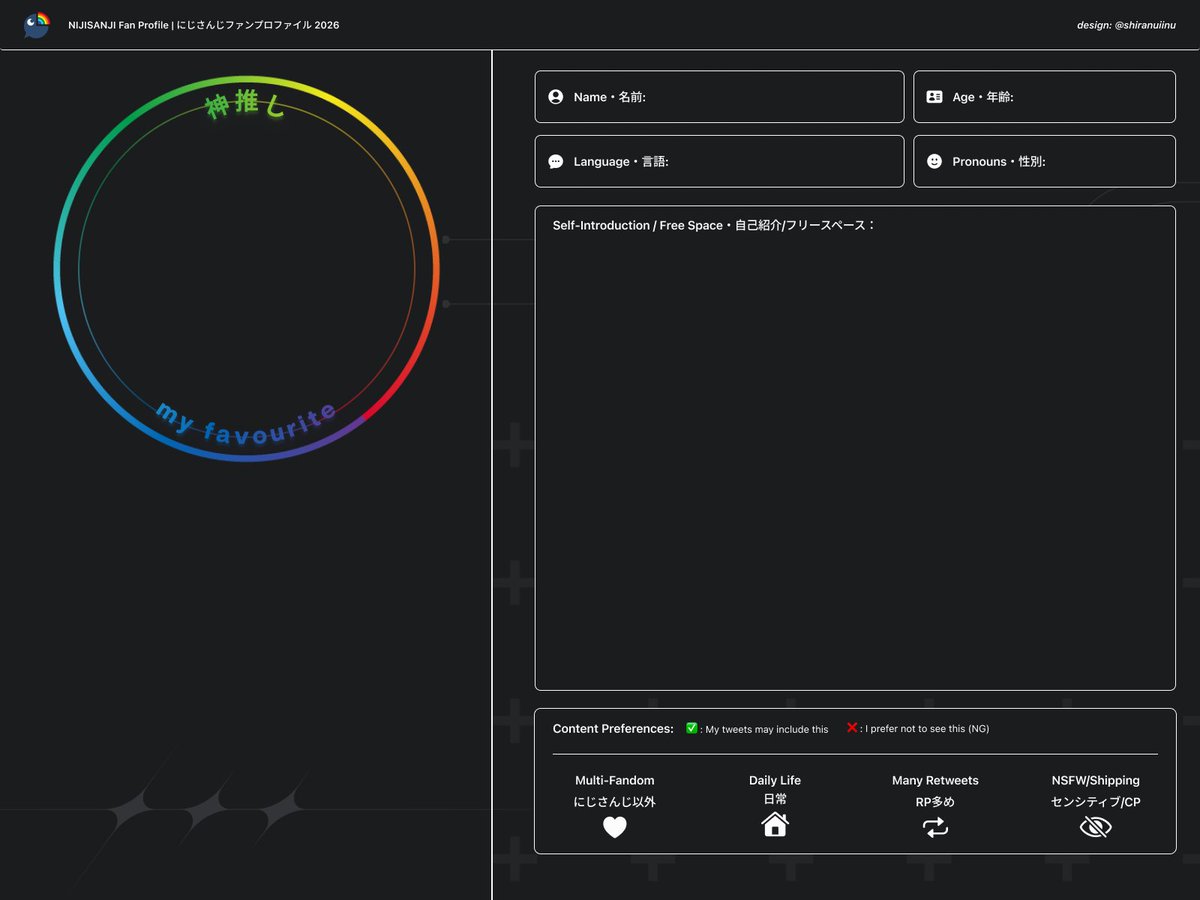Click the ID card icon beside Age
Viewport: 1200px width, 900px height.
(x=934, y=97)
